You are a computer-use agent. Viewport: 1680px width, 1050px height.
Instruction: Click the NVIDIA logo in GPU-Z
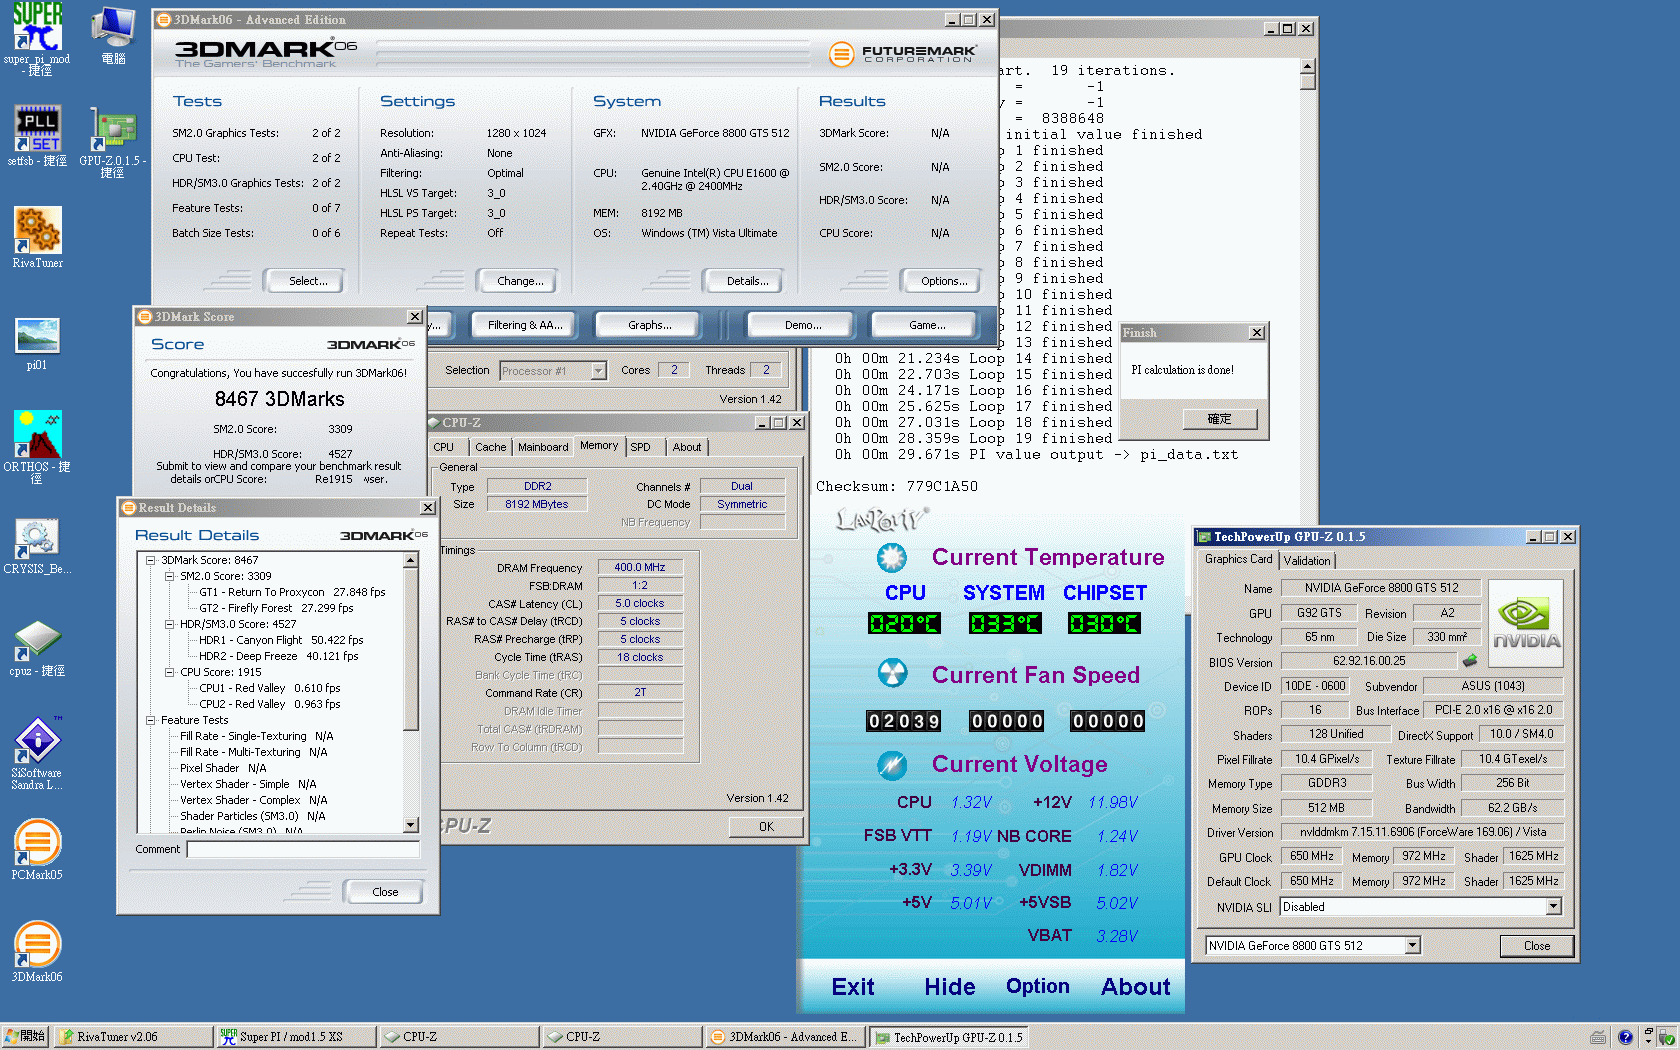pyautogui.click(x=1526, y=625)
